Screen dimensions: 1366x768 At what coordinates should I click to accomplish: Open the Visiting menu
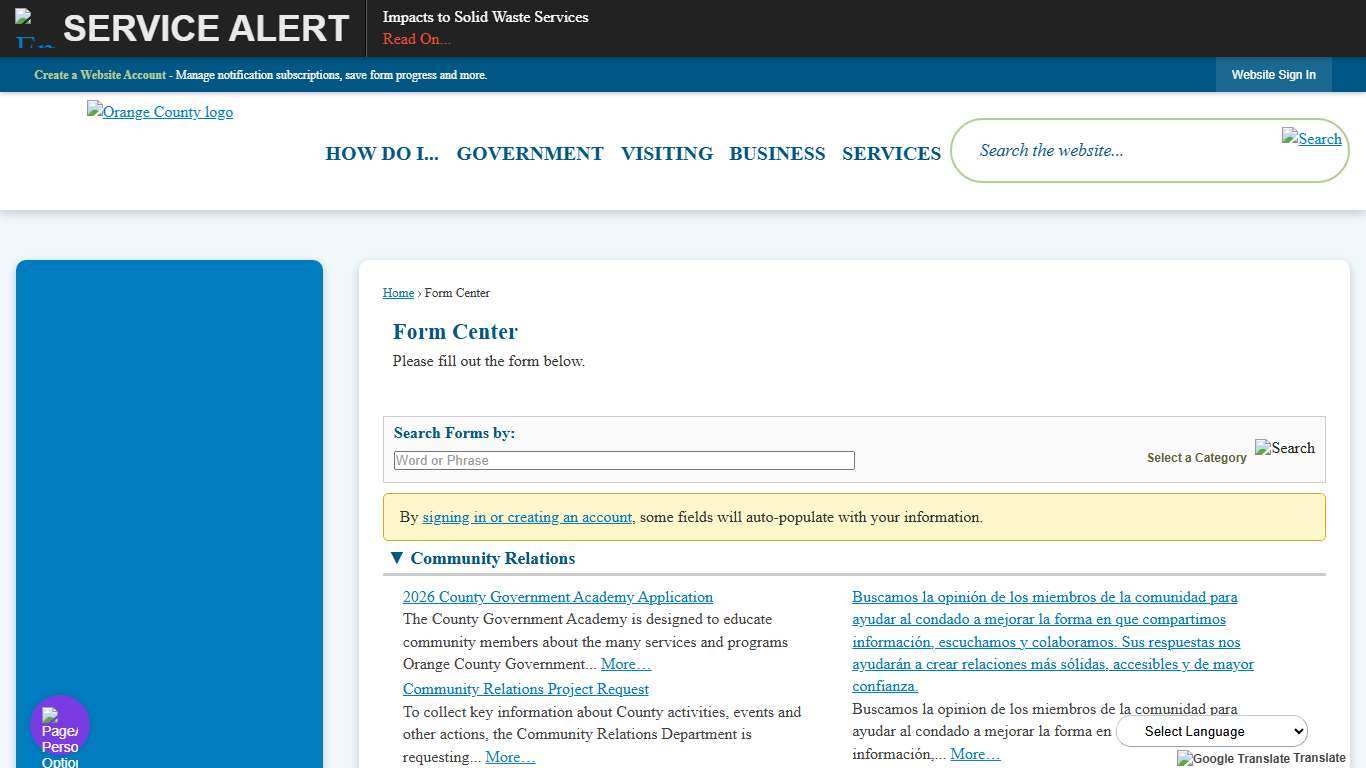pyautogui.click(x=667, y=153)
